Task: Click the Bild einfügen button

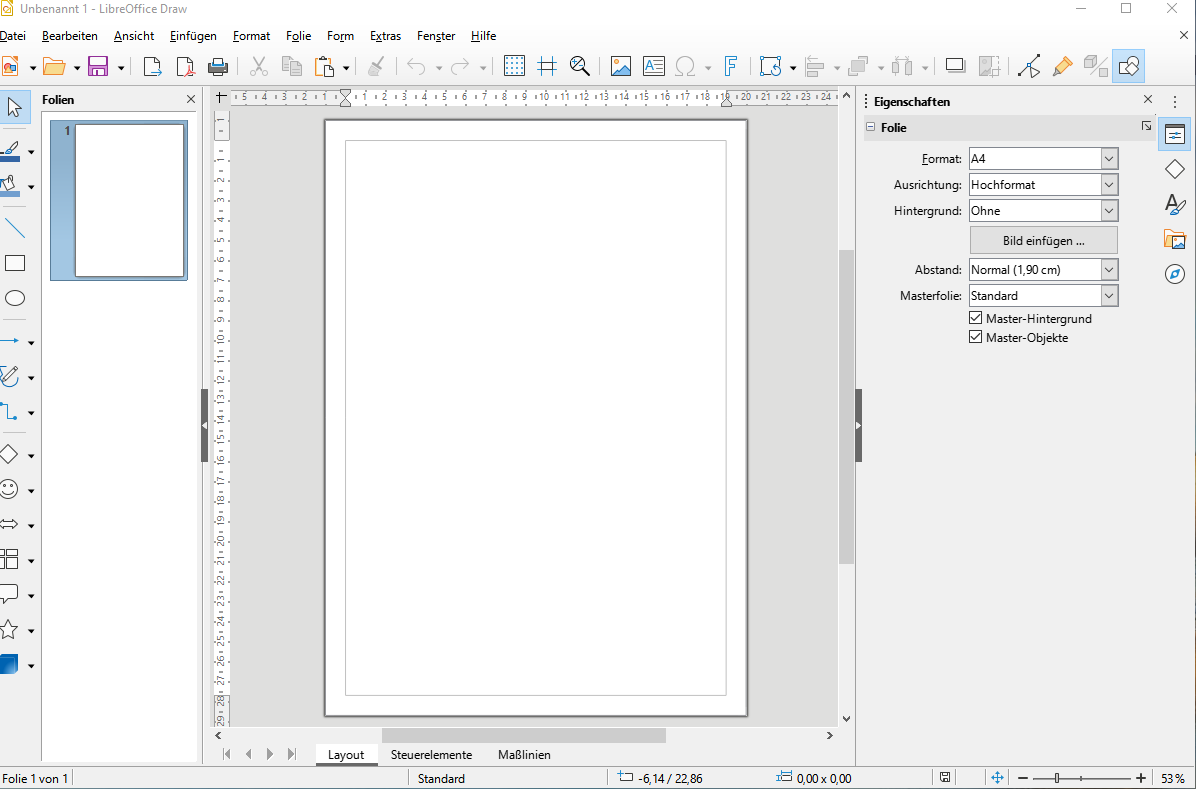Action: point(1043,240)
